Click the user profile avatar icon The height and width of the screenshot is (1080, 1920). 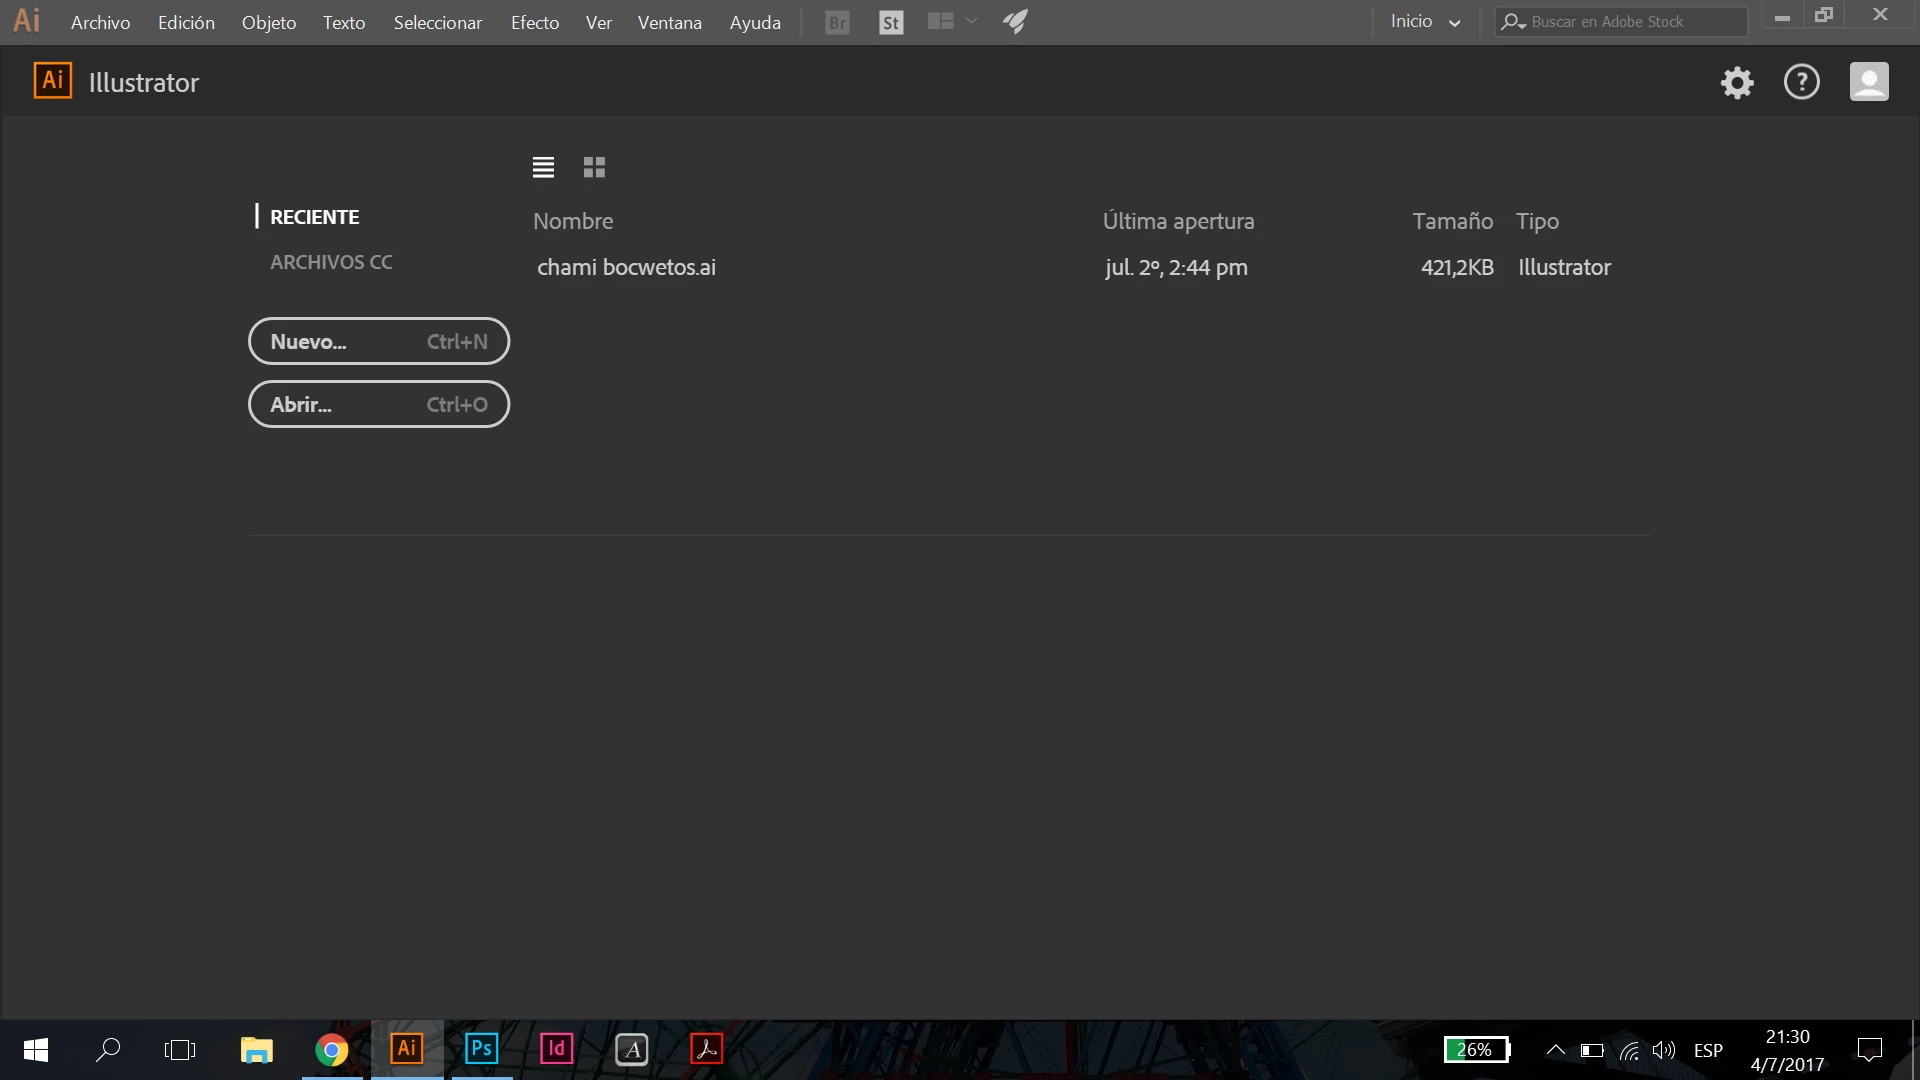(x=1868, y=82)
